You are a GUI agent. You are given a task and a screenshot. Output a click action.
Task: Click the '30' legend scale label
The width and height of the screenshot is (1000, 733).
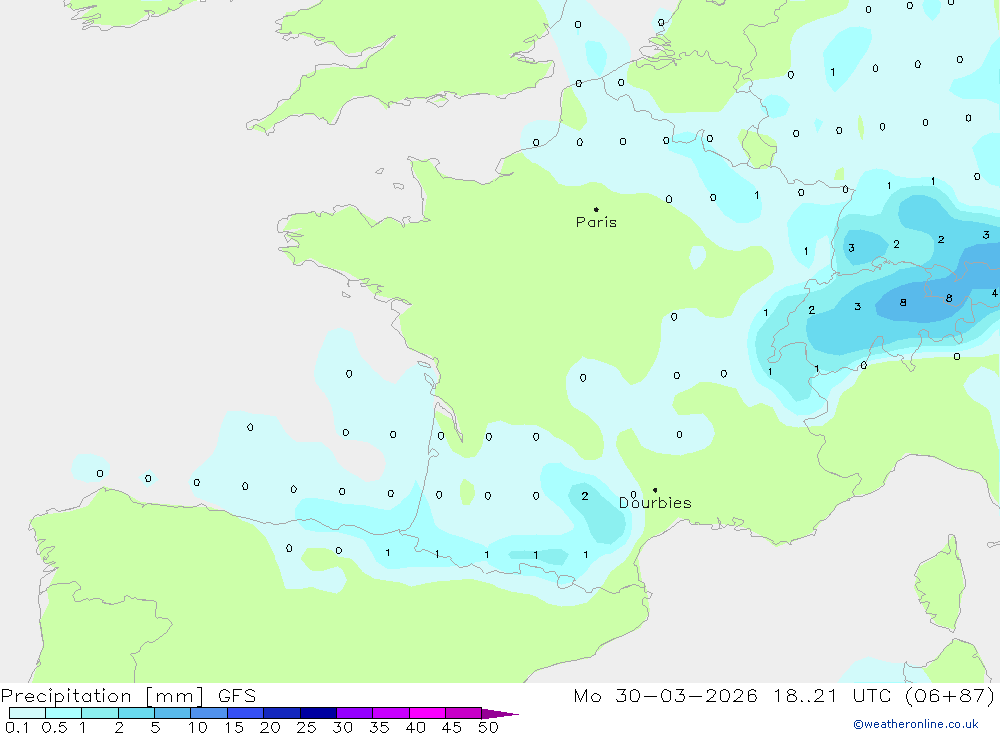point(343,727)
